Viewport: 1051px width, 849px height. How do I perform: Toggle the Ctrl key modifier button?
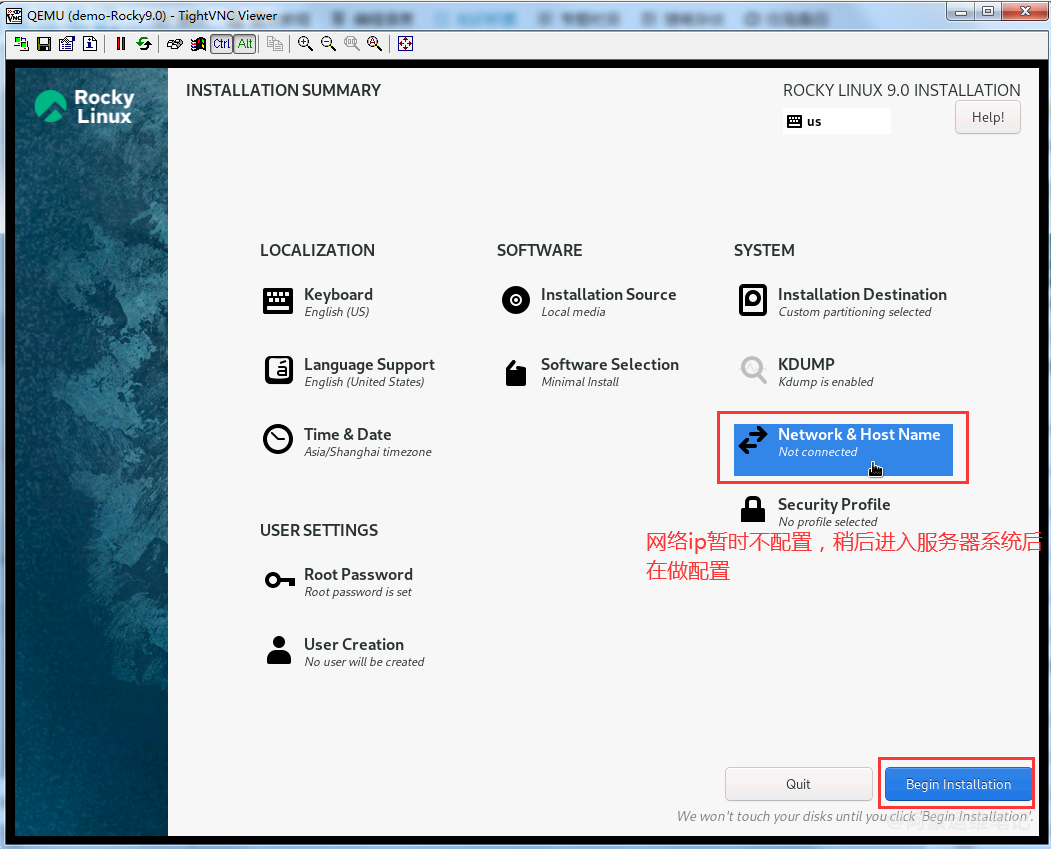pos(222,43)
